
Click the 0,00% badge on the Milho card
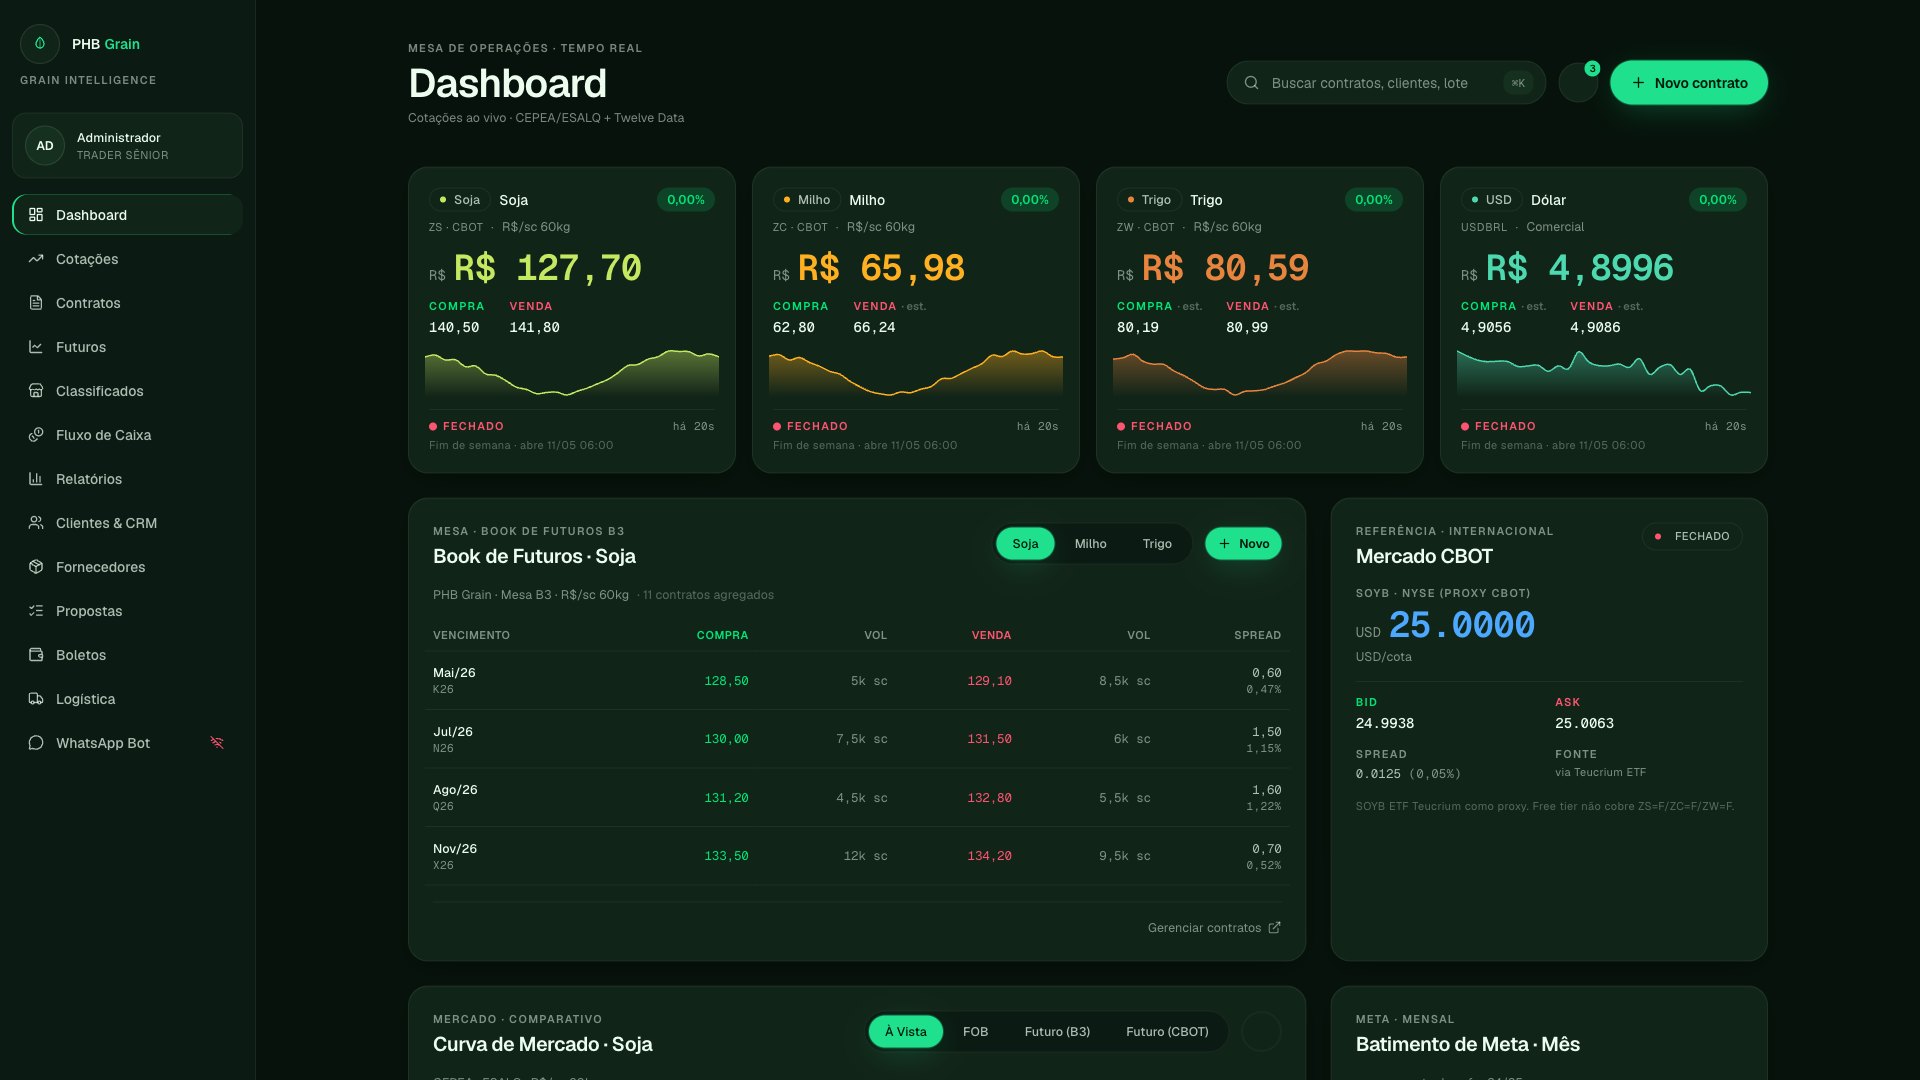pos(1030,200)
